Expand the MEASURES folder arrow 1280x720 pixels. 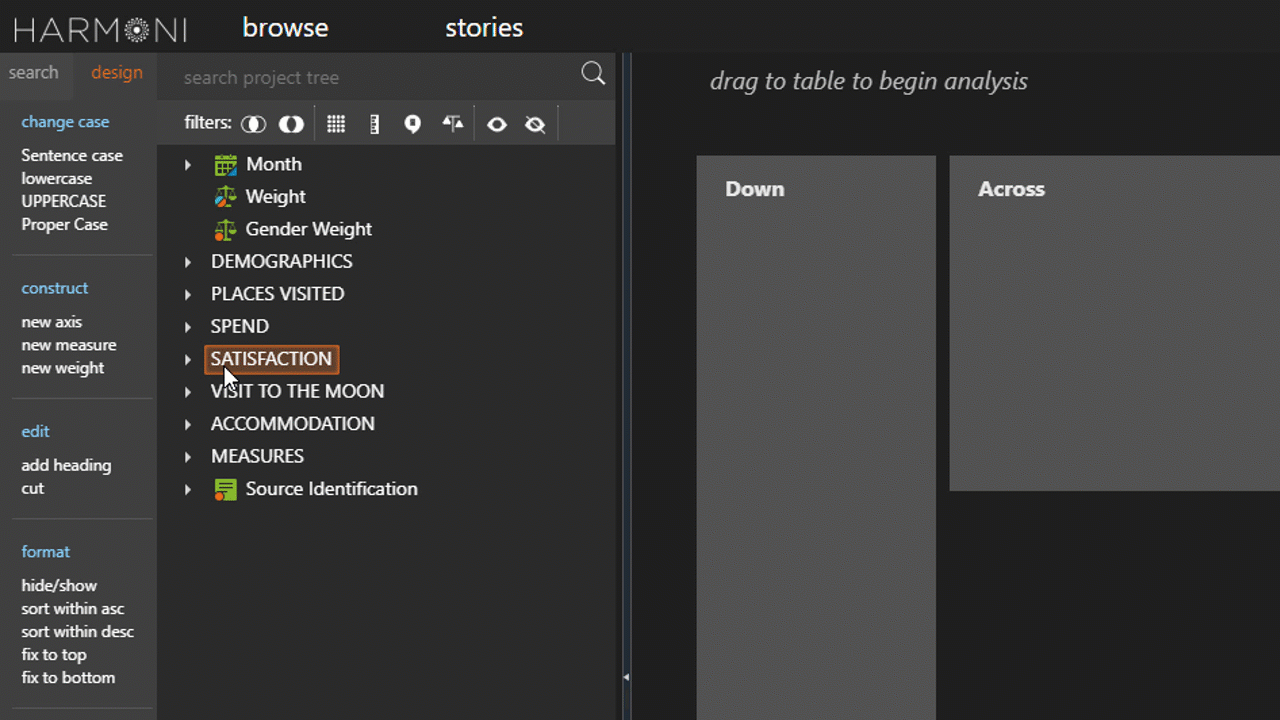tap(188, 457)
